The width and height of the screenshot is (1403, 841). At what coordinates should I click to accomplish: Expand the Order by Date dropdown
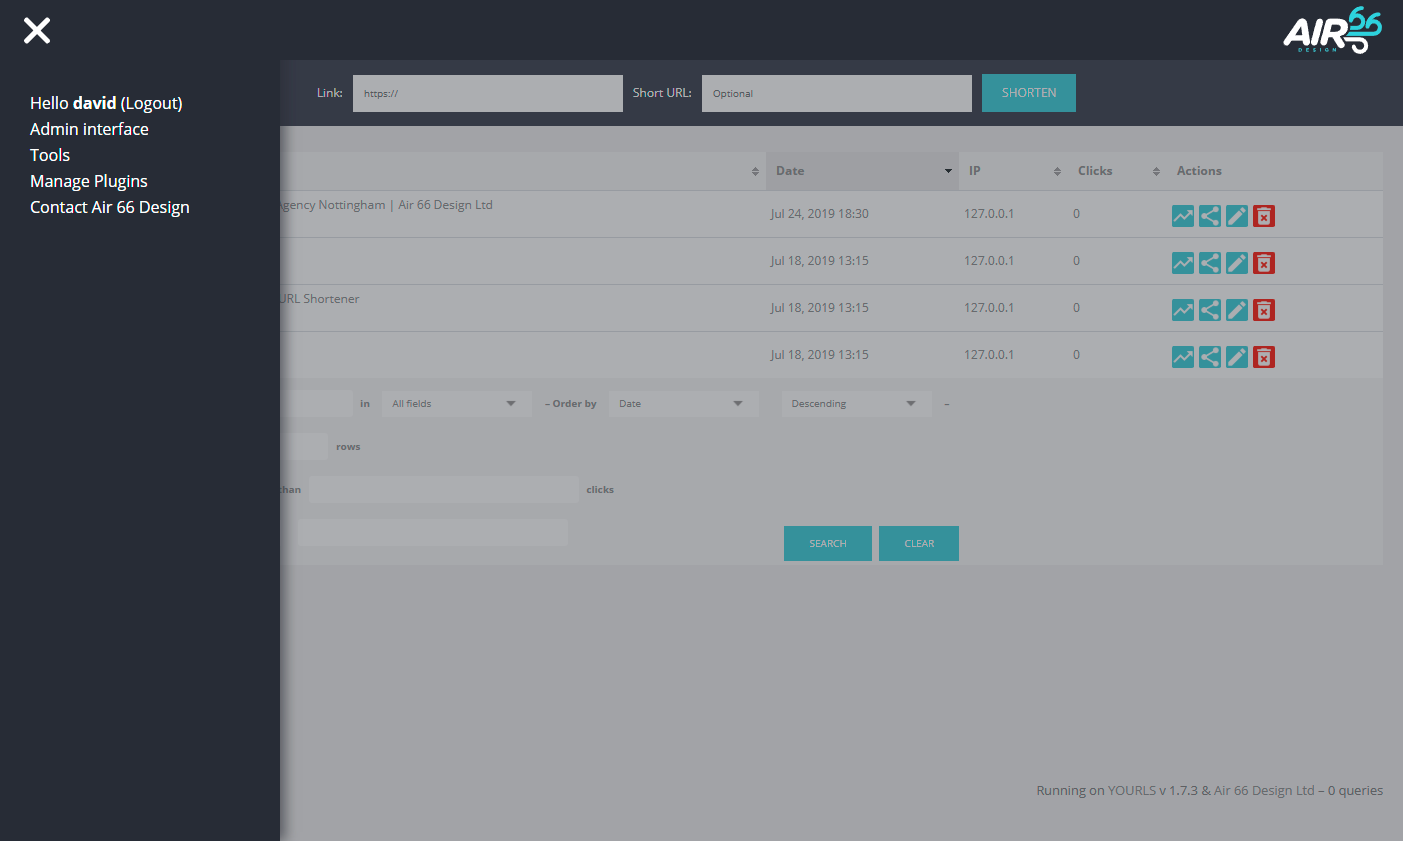tap(683, 404)
